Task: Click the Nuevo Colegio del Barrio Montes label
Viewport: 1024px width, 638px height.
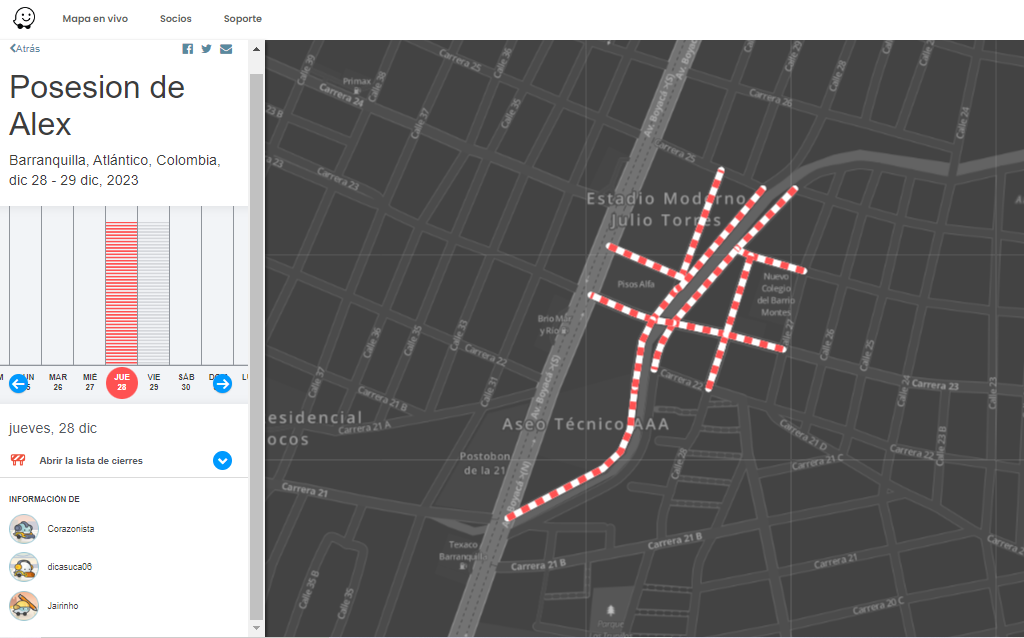Action: [776, 295]
